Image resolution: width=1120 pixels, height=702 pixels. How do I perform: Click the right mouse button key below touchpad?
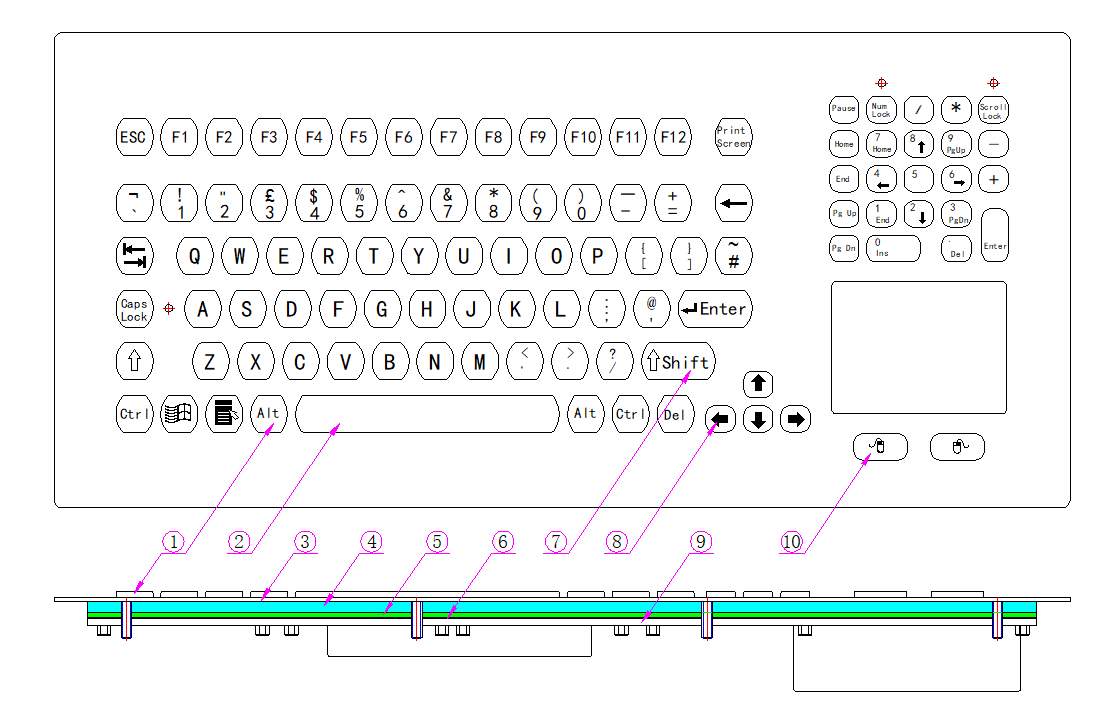[957, 447]
